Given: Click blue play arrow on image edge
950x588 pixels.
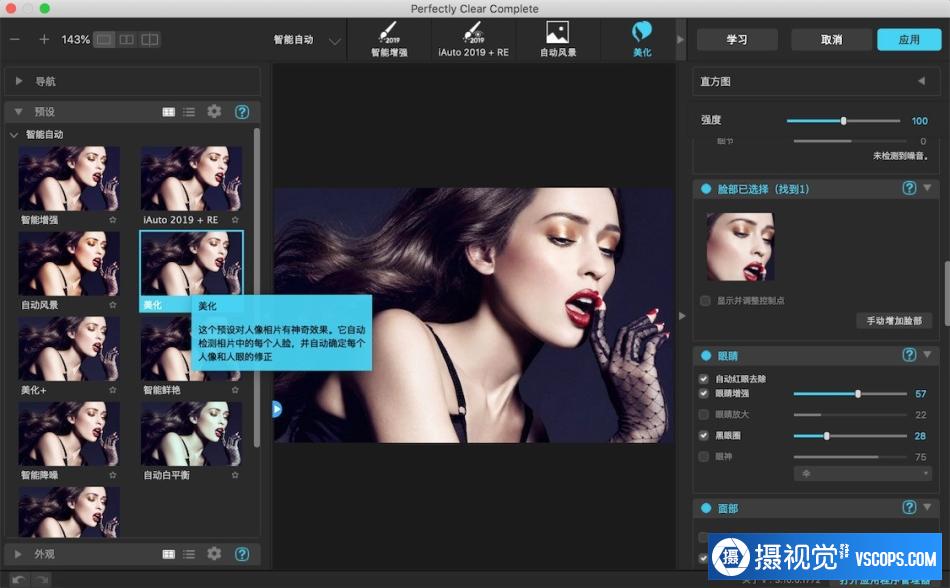Looking at the screenshot, I should 277,409.
